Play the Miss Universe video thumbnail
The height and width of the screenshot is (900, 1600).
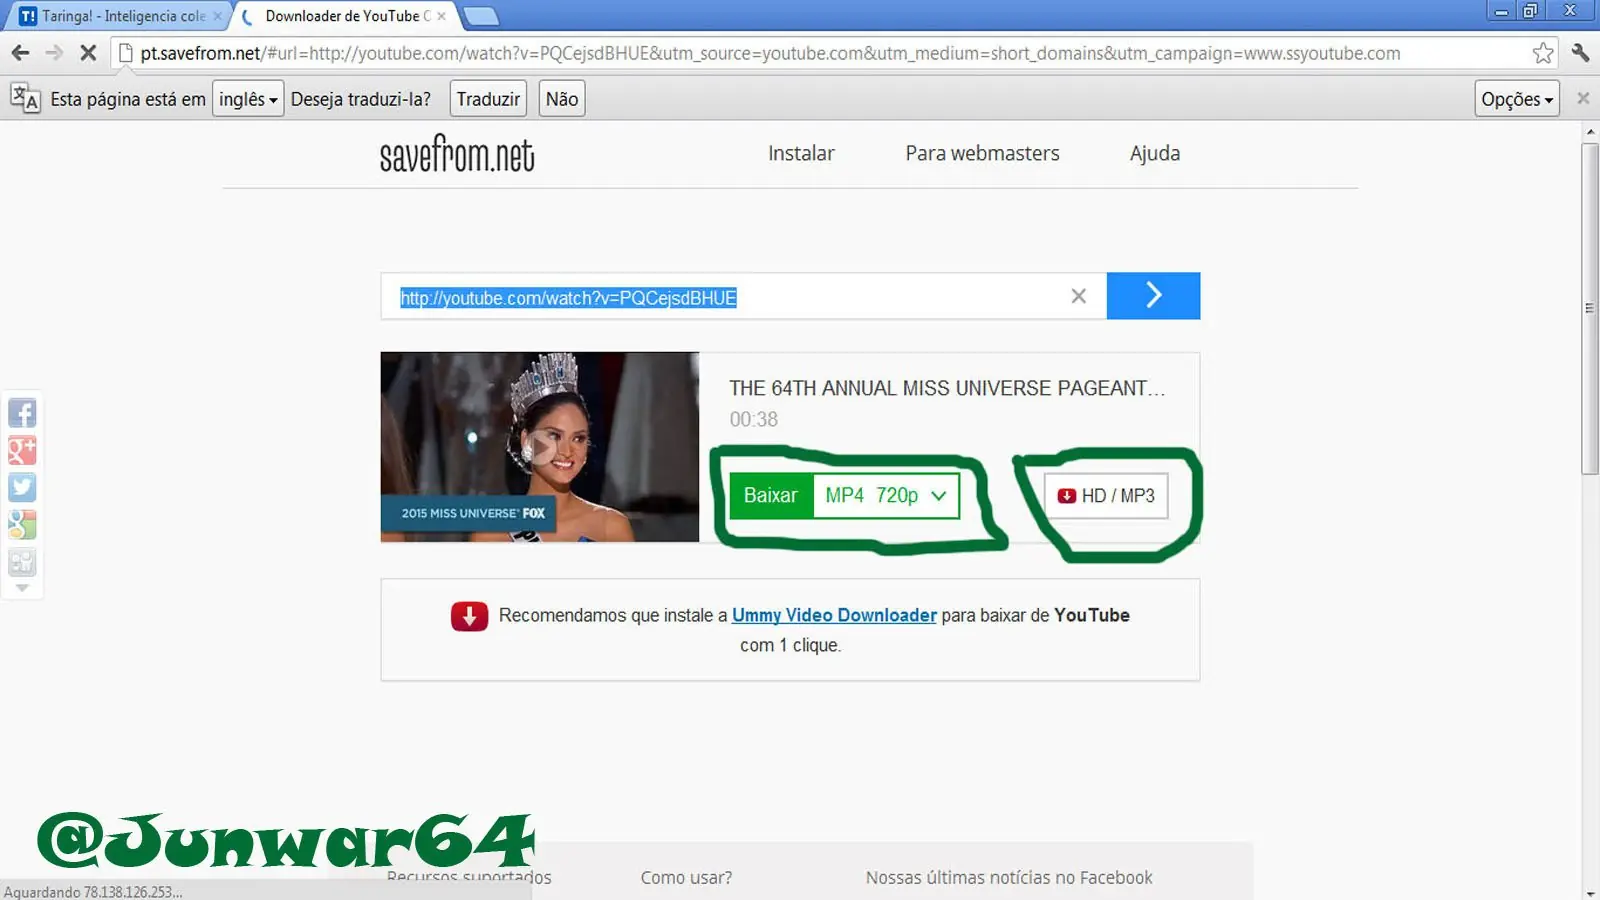point(540,447)
